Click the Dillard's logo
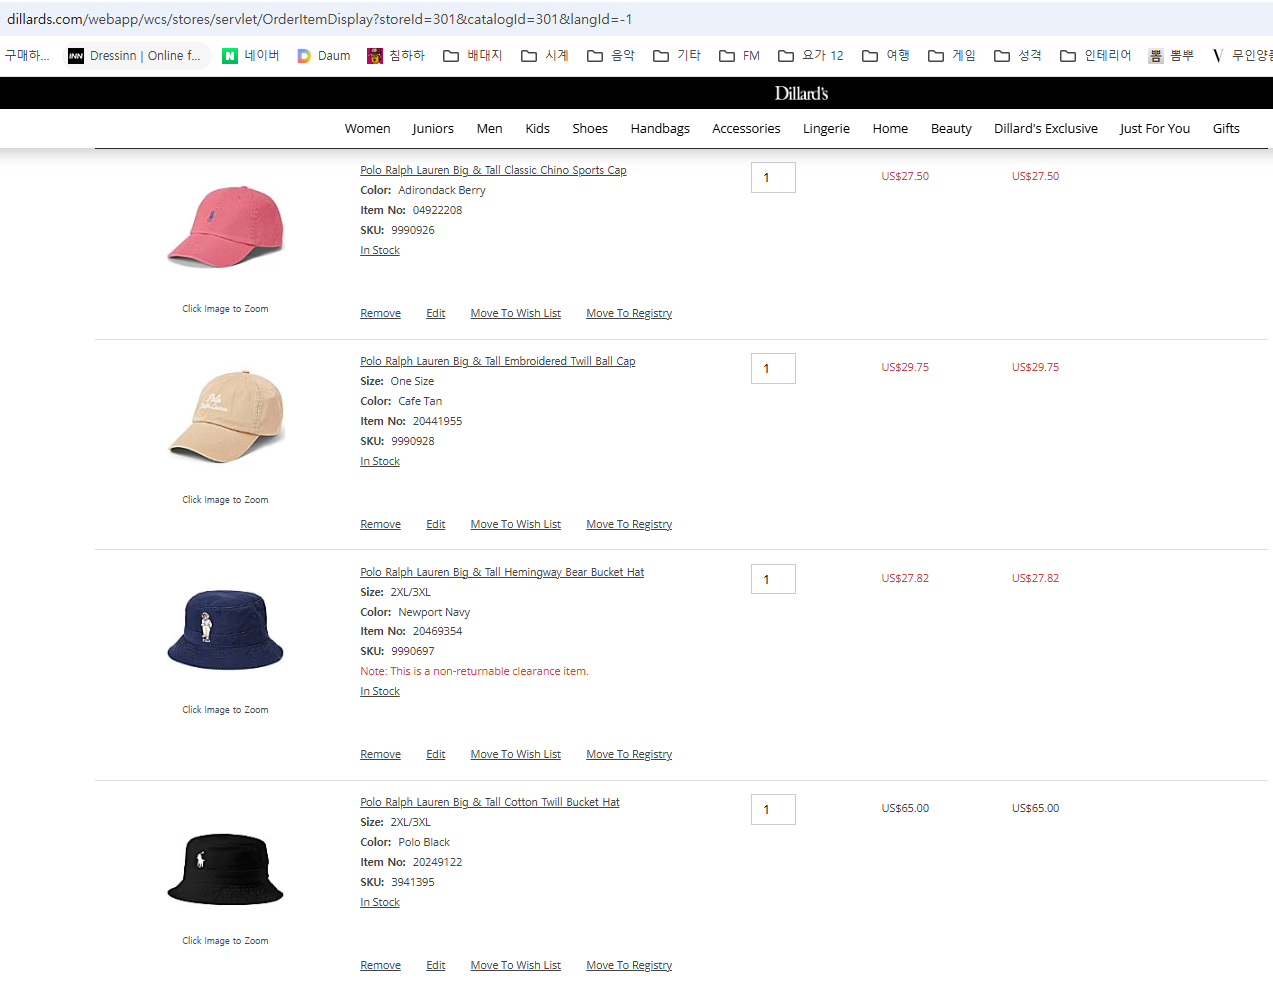 coord(801,93)
